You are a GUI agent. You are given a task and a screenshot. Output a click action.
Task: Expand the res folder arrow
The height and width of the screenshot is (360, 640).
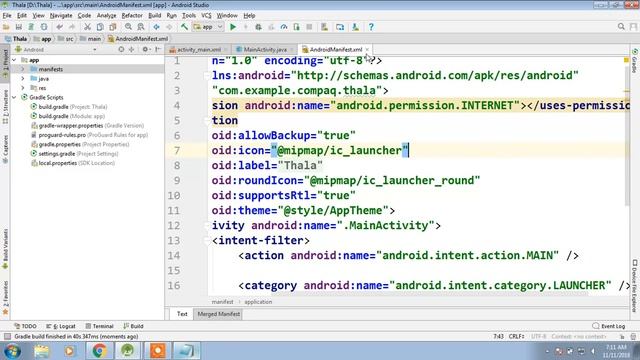[x=23, y=88]
